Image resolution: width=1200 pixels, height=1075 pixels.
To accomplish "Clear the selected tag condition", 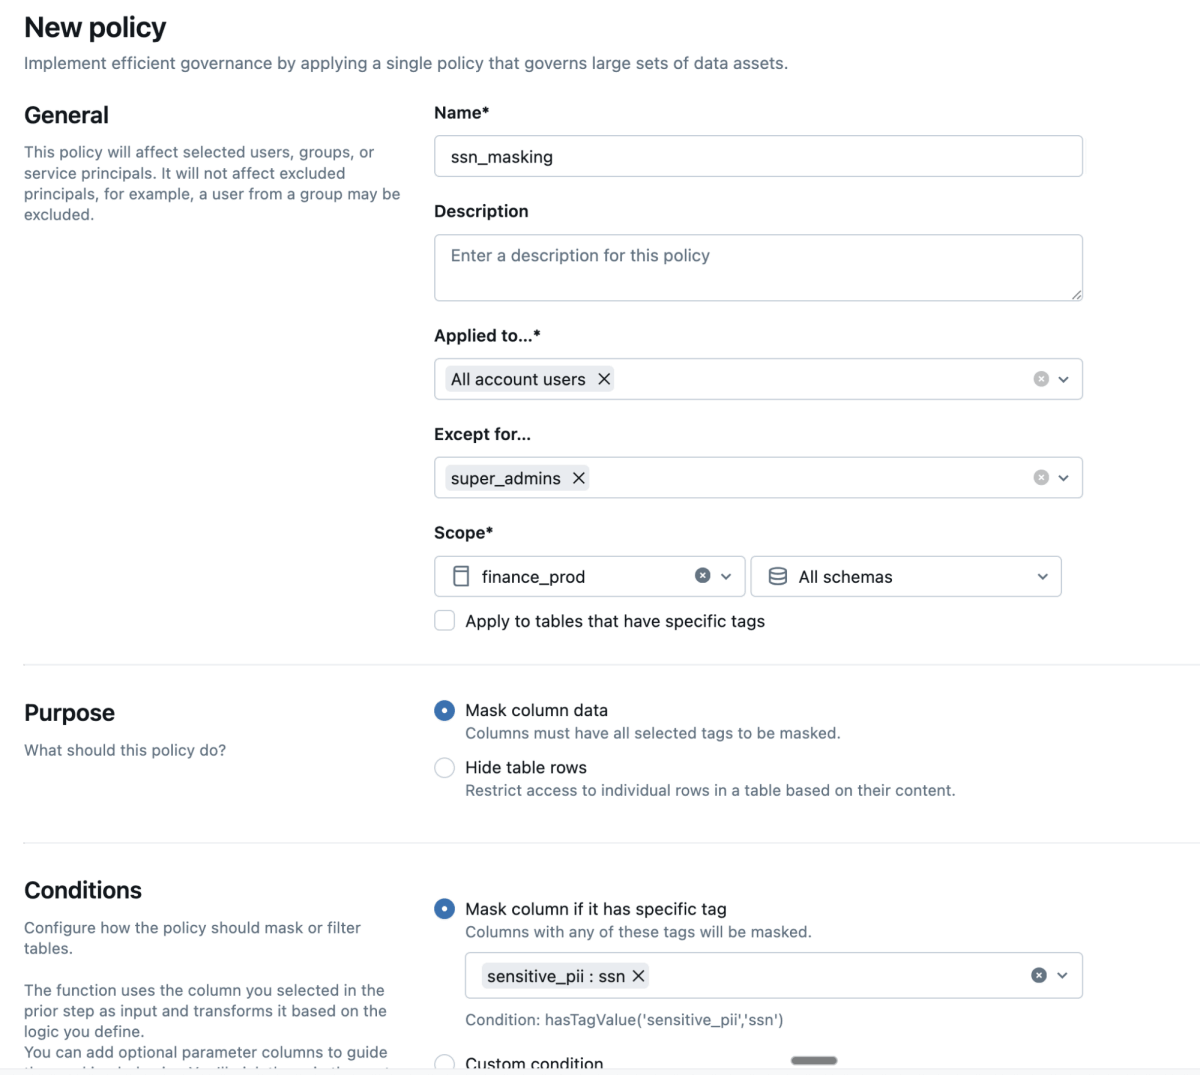I will (x=1040, y=975).
